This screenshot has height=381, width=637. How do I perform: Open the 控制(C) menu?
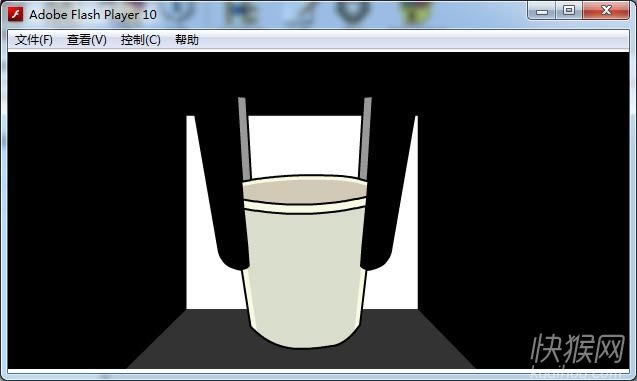coord(141,40)
